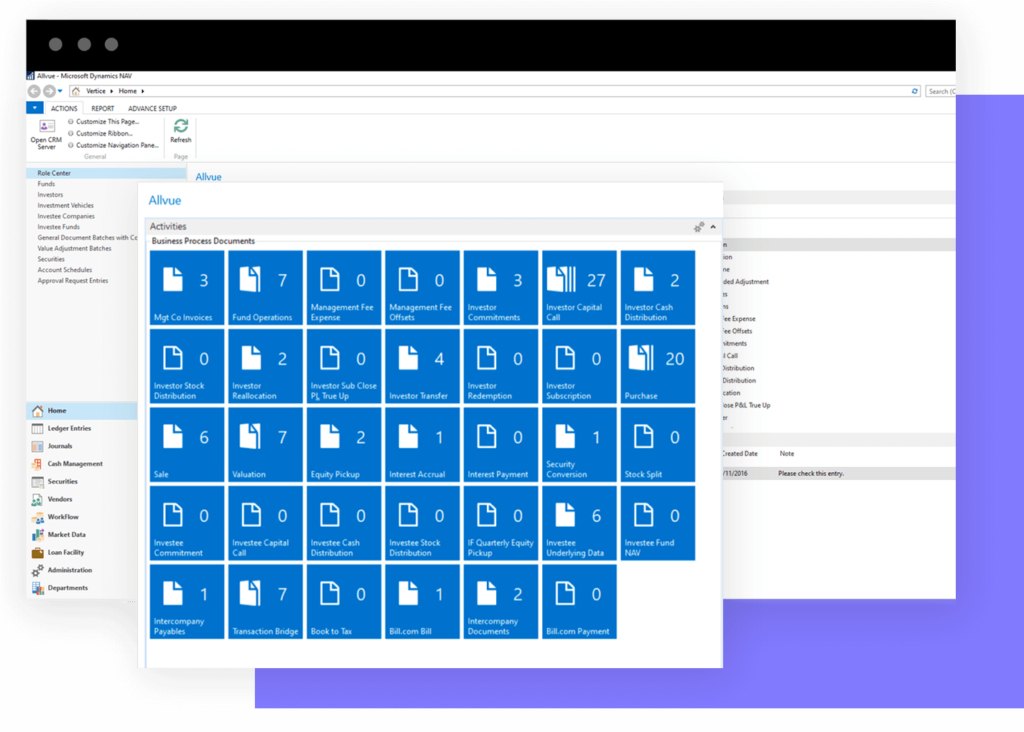Screen dimensions: 1024x732
Task: Select Value Adjustment Batches tree item
Action: point(74,249)
